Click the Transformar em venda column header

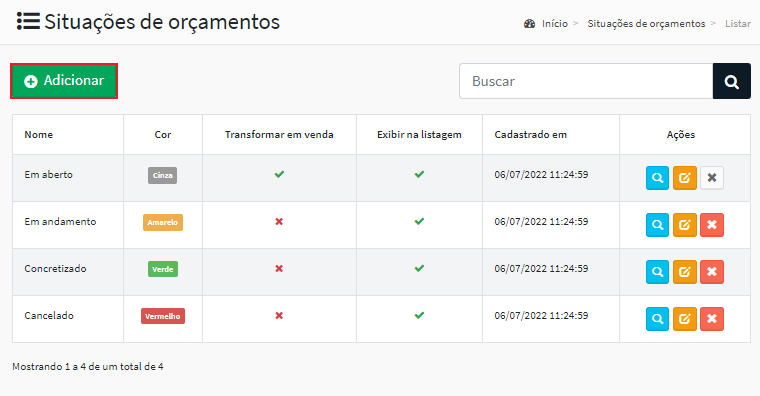(x=279, y=135)
